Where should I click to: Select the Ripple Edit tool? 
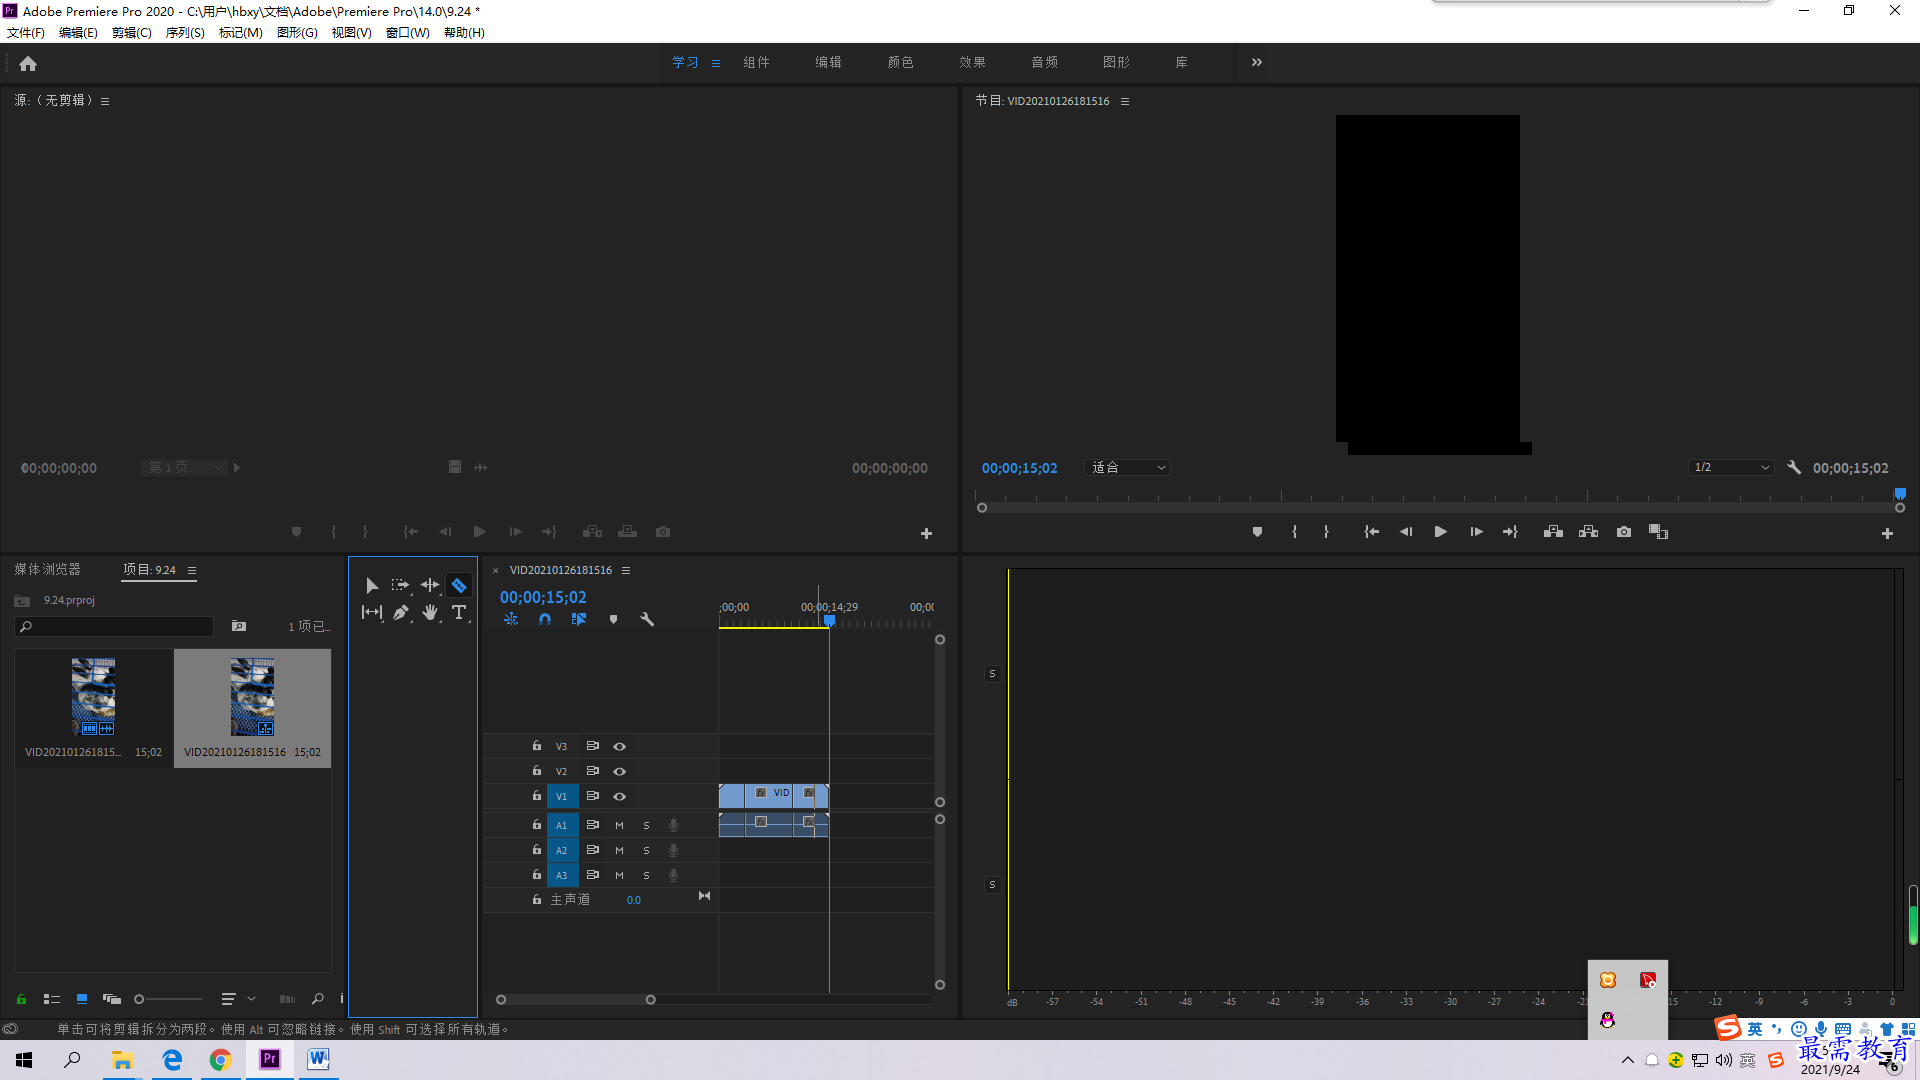point(430,585)
